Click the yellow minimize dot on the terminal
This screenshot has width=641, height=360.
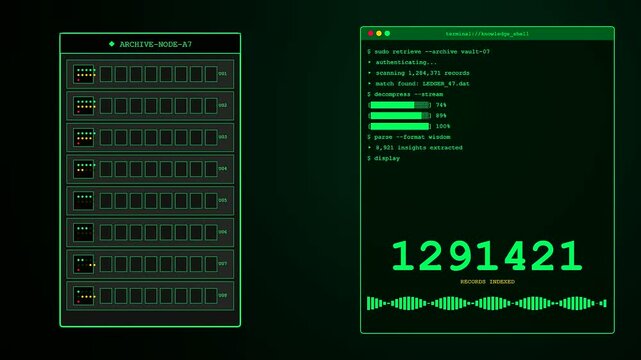379,34
